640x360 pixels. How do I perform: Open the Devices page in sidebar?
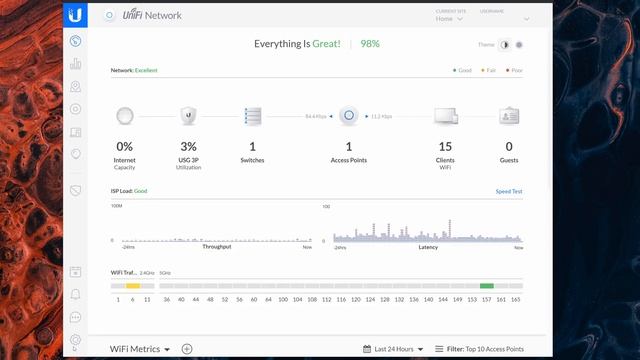75,109
